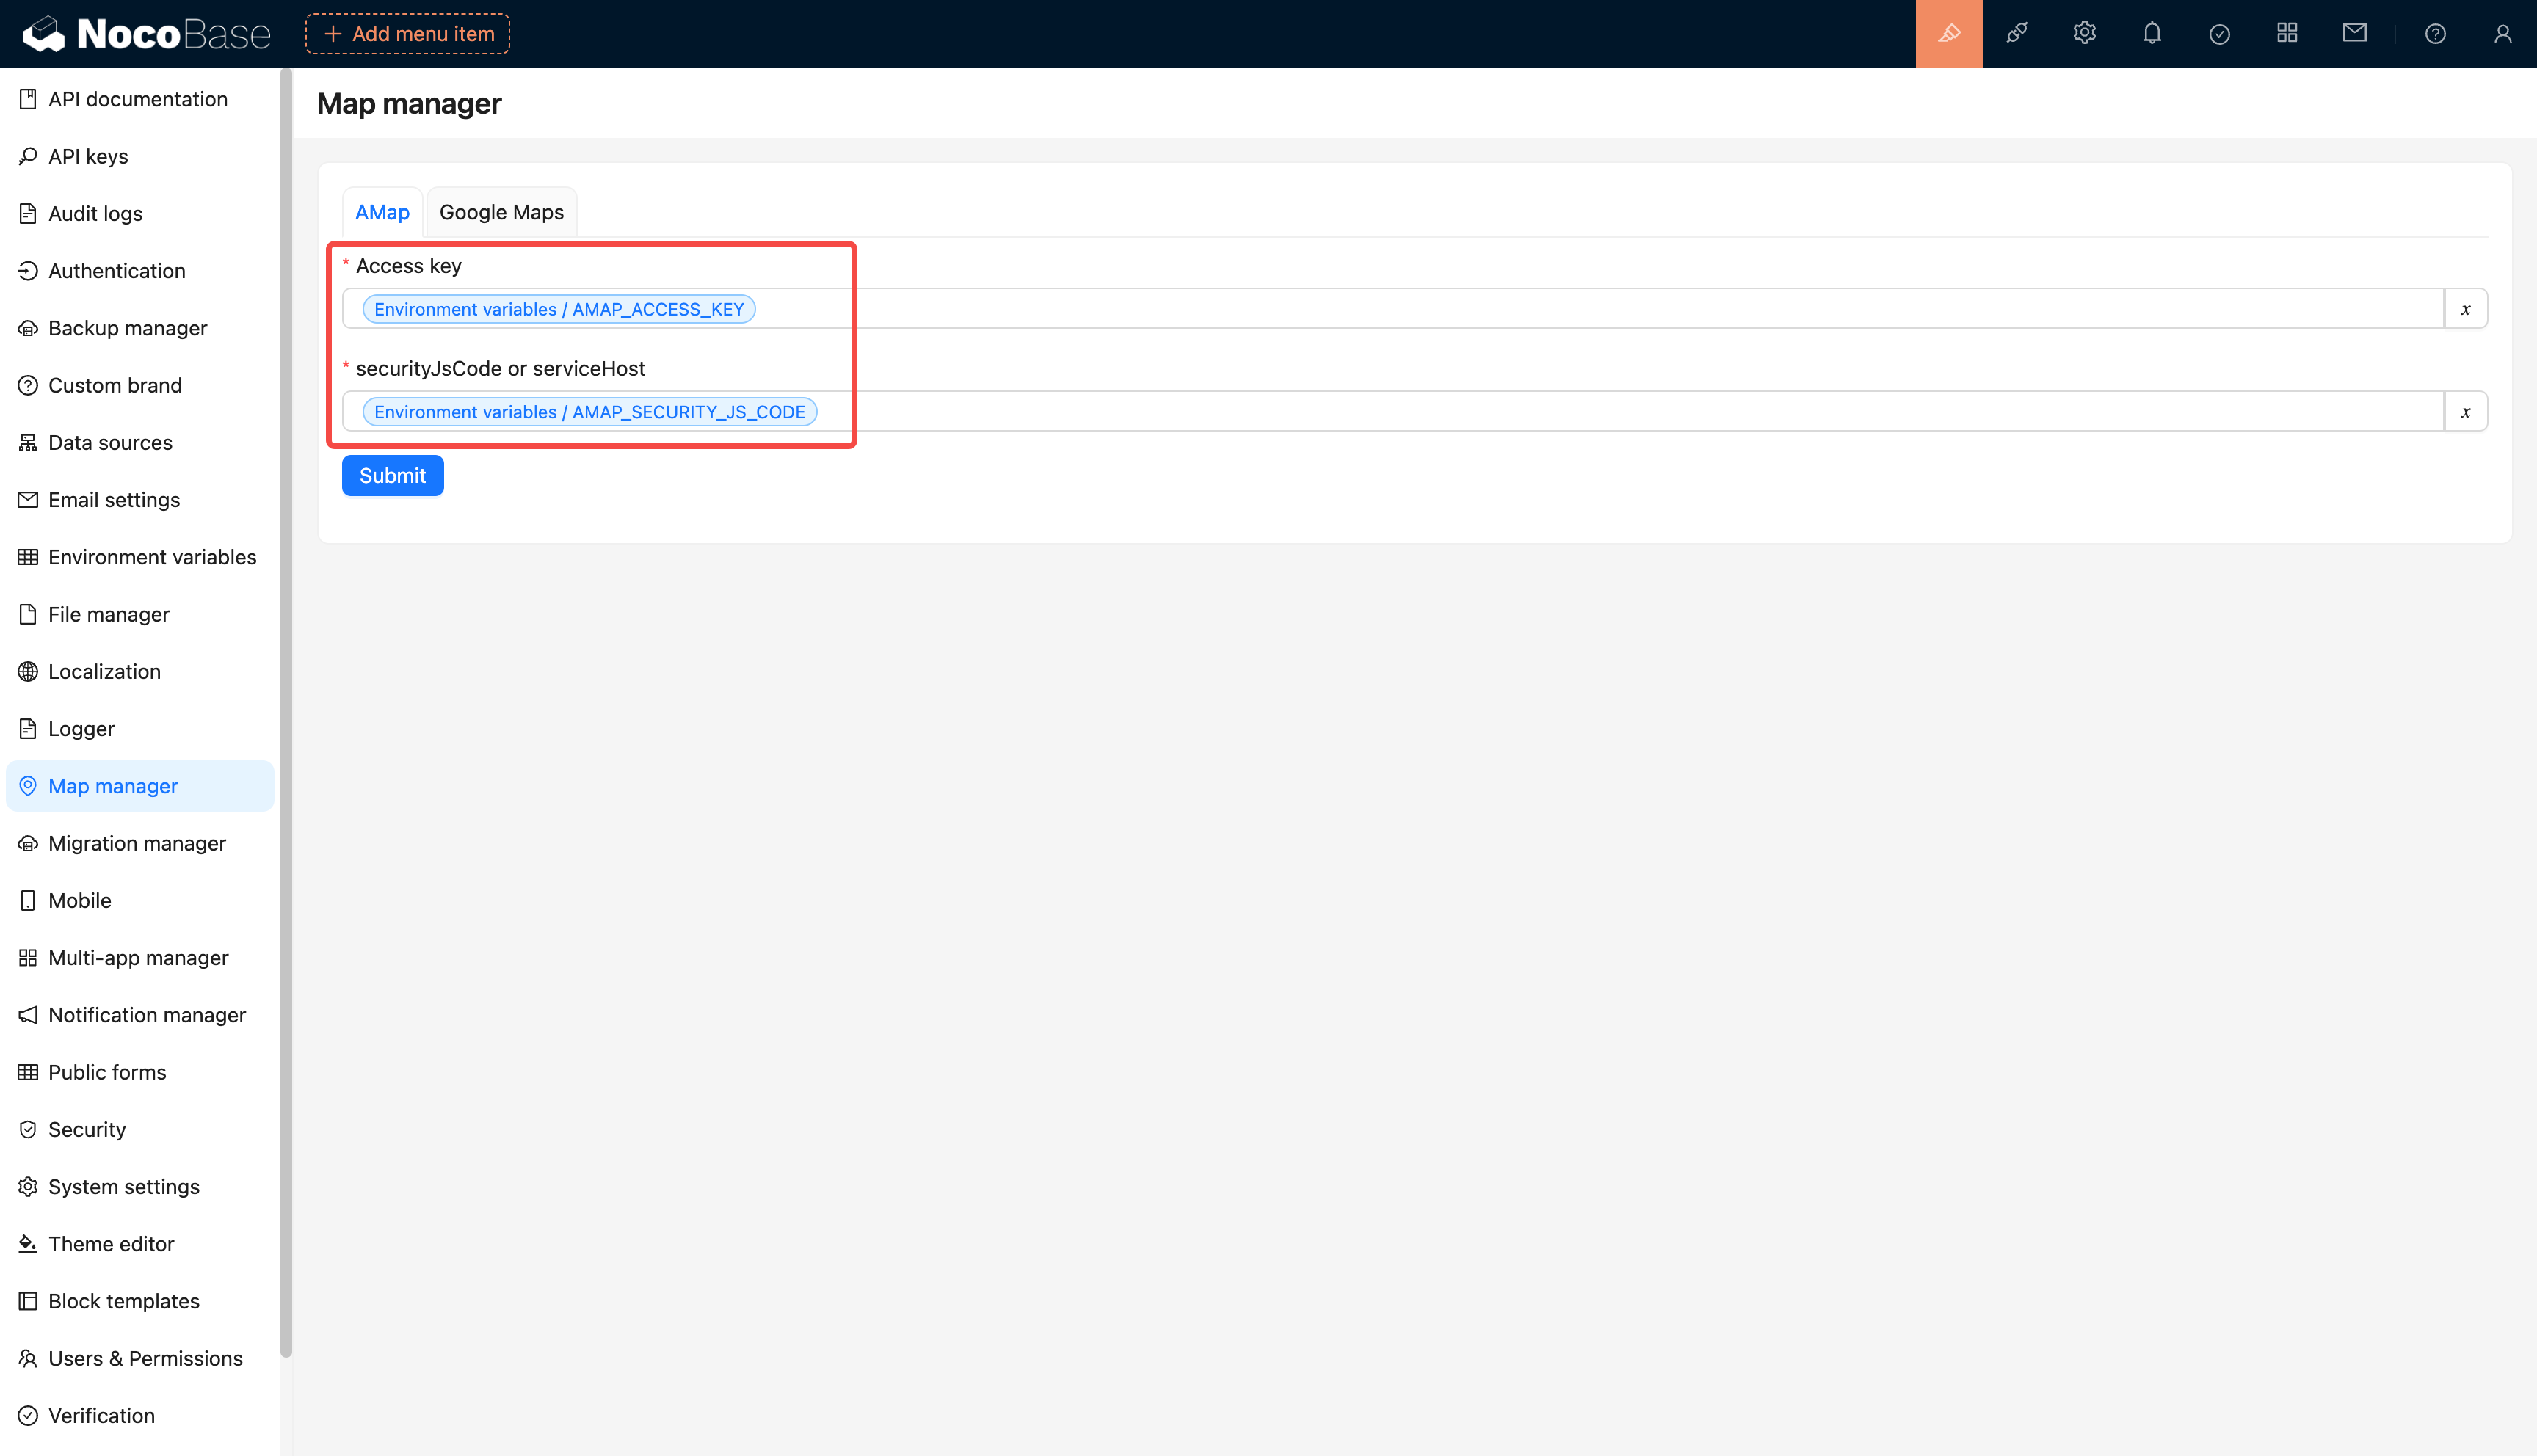Open the settings gear icon in top bar

point(2084,34)
